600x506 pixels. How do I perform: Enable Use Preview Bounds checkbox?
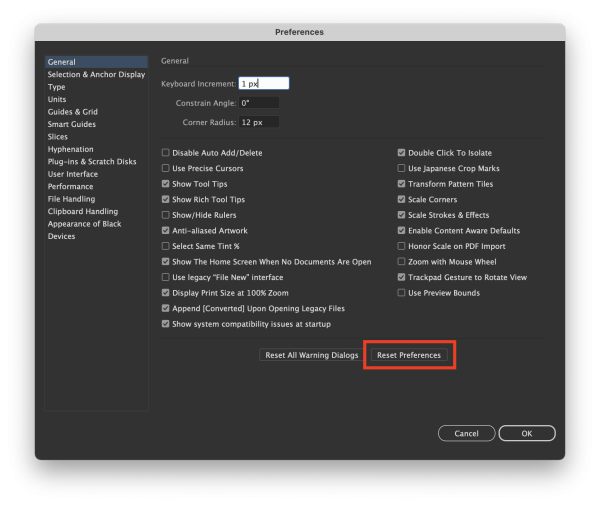[402, 293]
